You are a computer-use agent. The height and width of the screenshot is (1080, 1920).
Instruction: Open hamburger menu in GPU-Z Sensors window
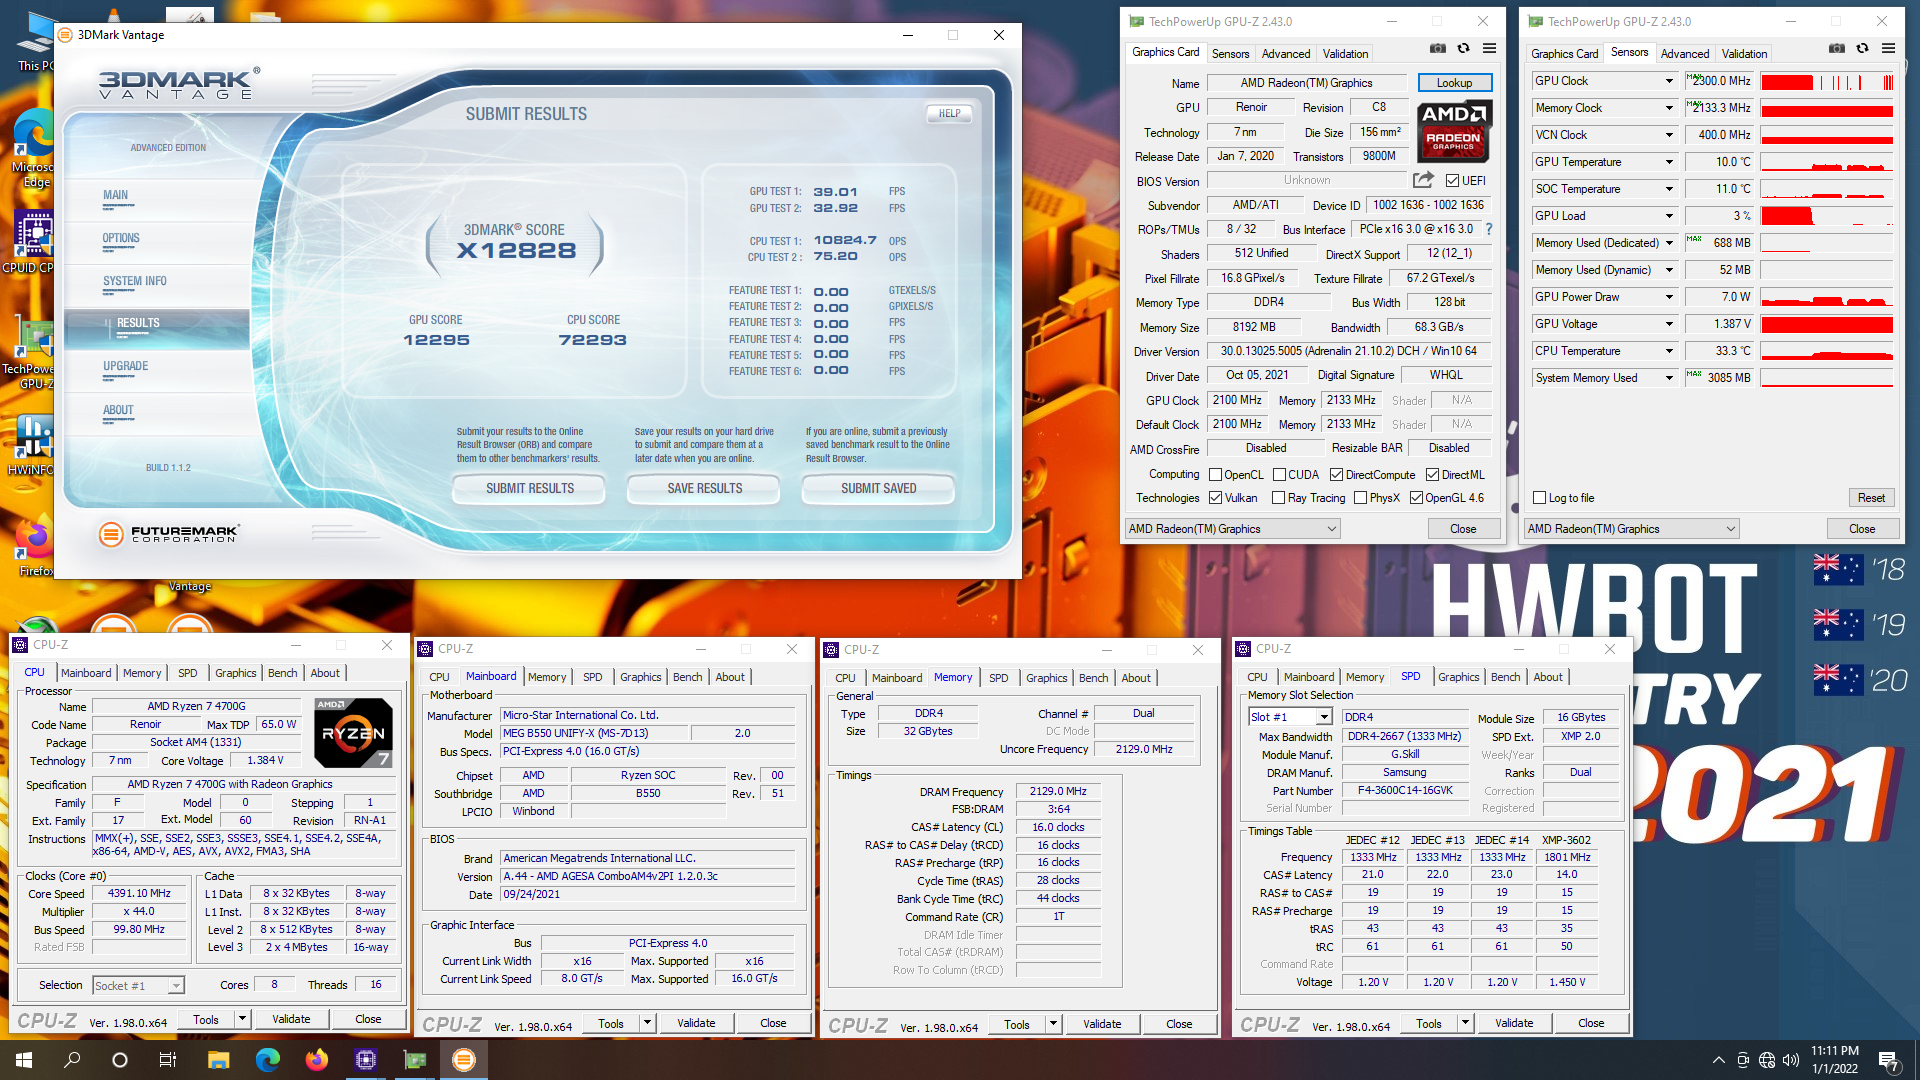pyautogui.click(x=1888, y=48)
